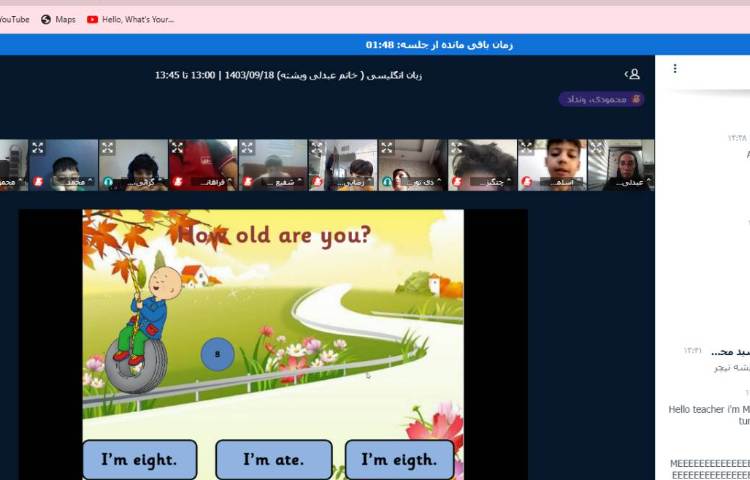Viewport: 750px width, 480px height.
Task: Open caret menu on tile between محمد and فراهان
Action: (x=160, y=181)
